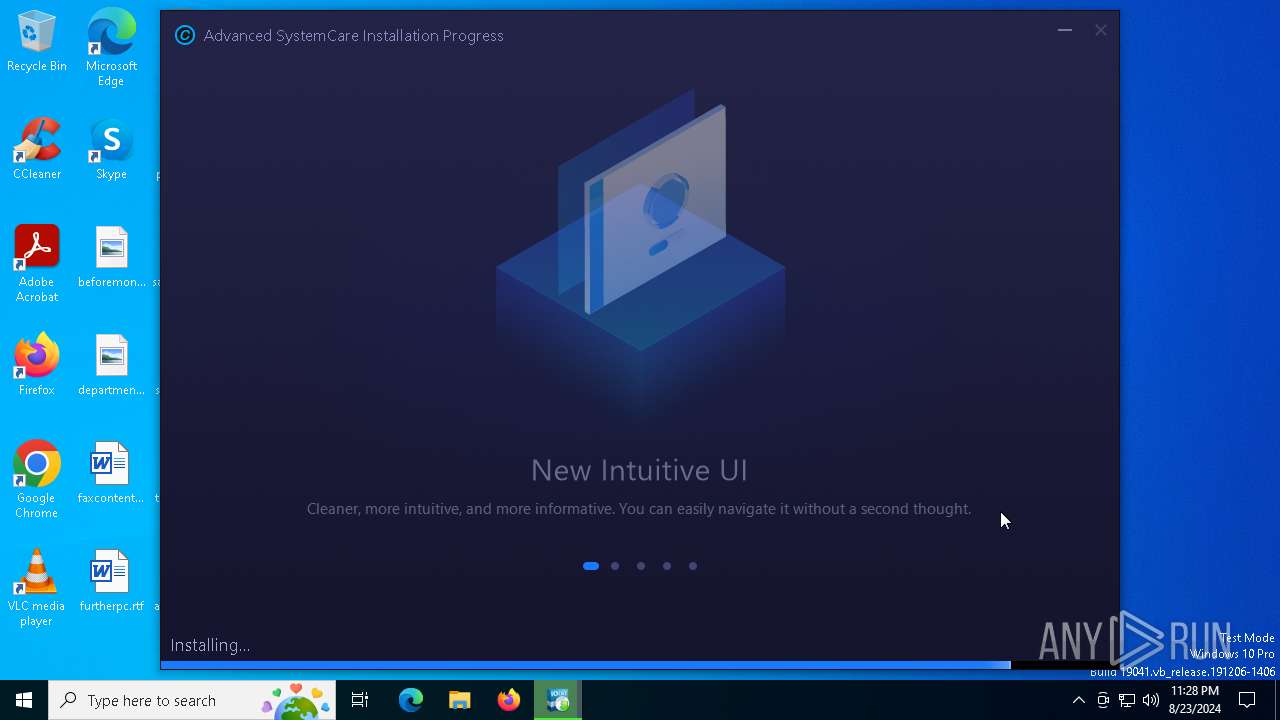
Task: Open File Explorer from the taskbar
Action: 459,700
